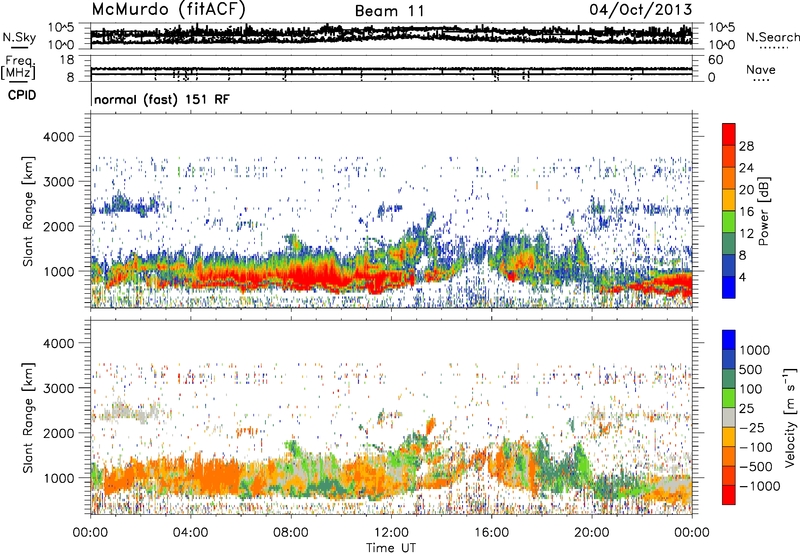This screenshot has height=554, width=800.
Task: Click the gray segment of velocity colorbar
Action: click(x=729, y=417)
